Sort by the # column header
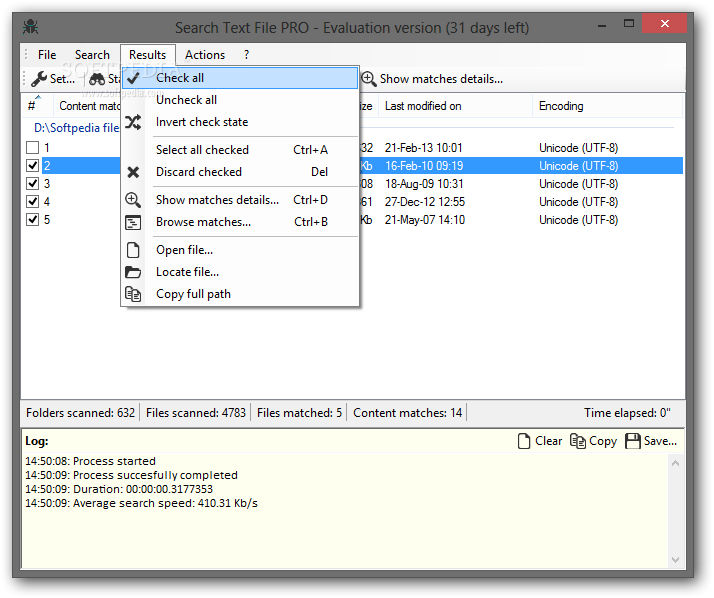 pyautogui.click(x=37, y=106)
